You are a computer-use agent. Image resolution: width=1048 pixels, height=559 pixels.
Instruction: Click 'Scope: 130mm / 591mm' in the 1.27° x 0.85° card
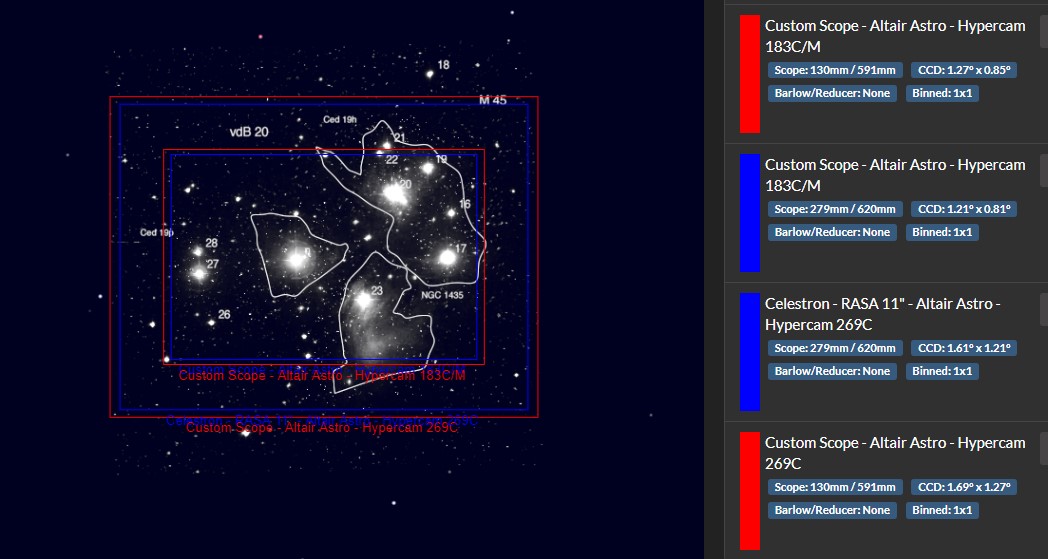pyautogui.click(x=835, y=70)
